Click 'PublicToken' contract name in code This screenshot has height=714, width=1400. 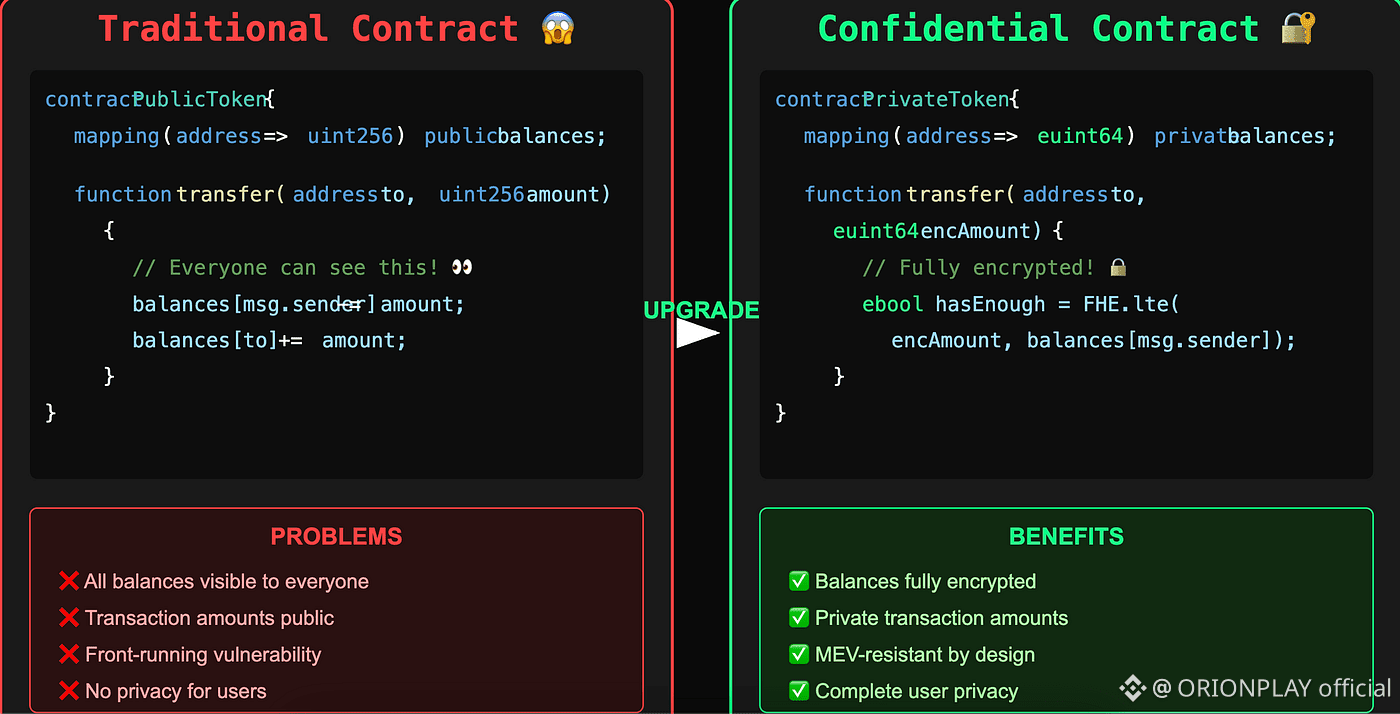[200, 99]
